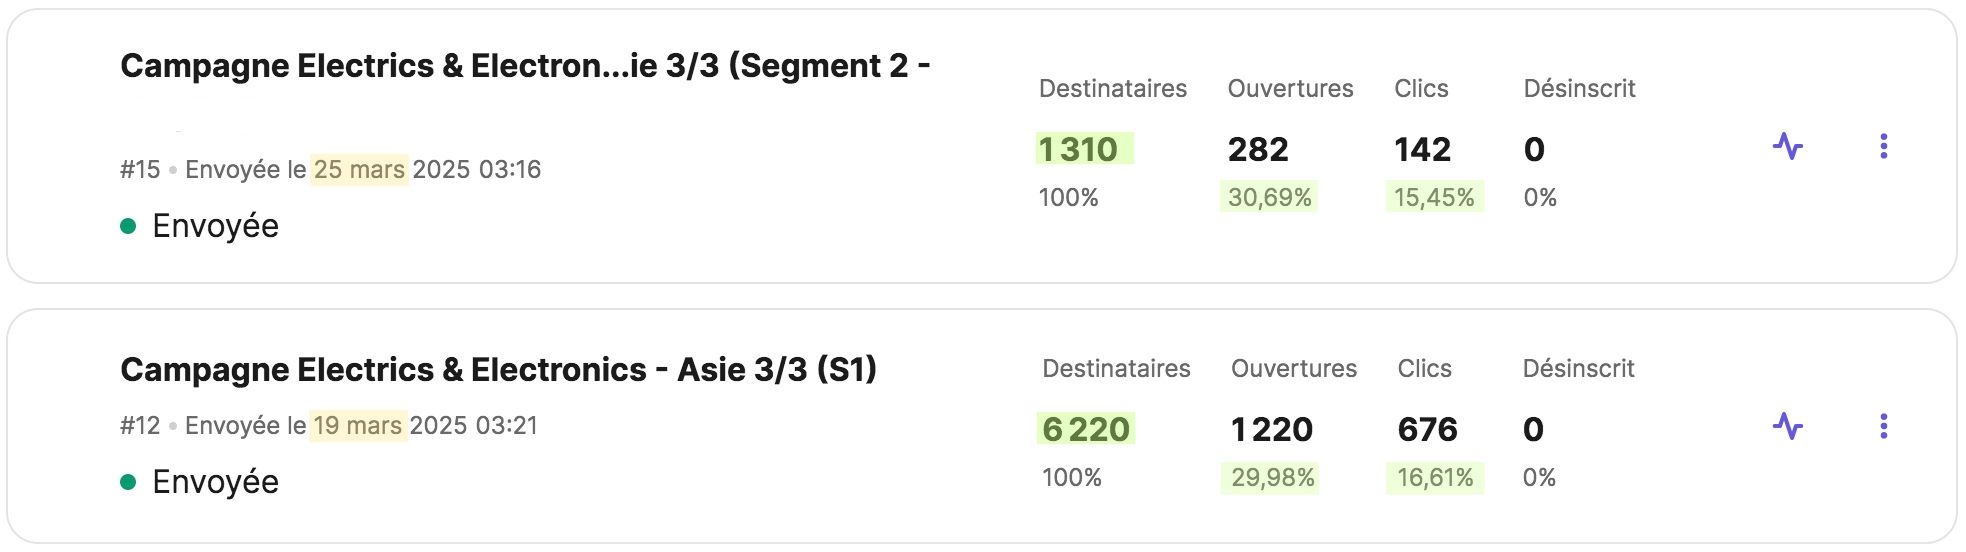Image resolution: width=1966 pixels, height=552 pixels.
Task: Open three-dot menu for Asie 3/3 (S1) campaign
Action: tap(1883, 427)
